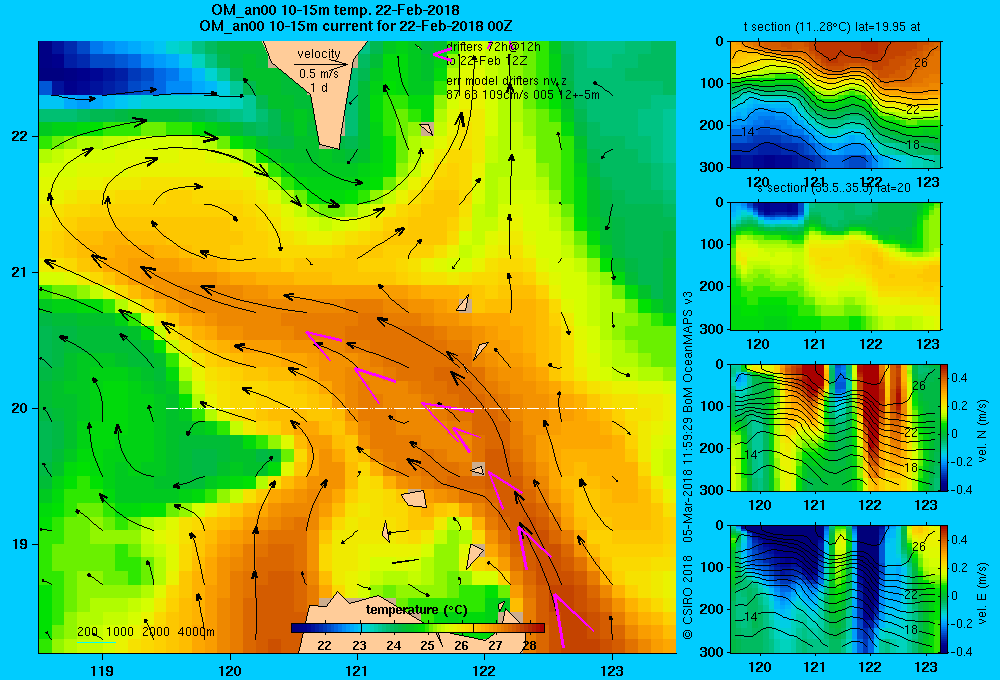Click the white dashed section line at latitude 20
The height and width of the screenshot is (680, 1000).
(x=401, y=408)
